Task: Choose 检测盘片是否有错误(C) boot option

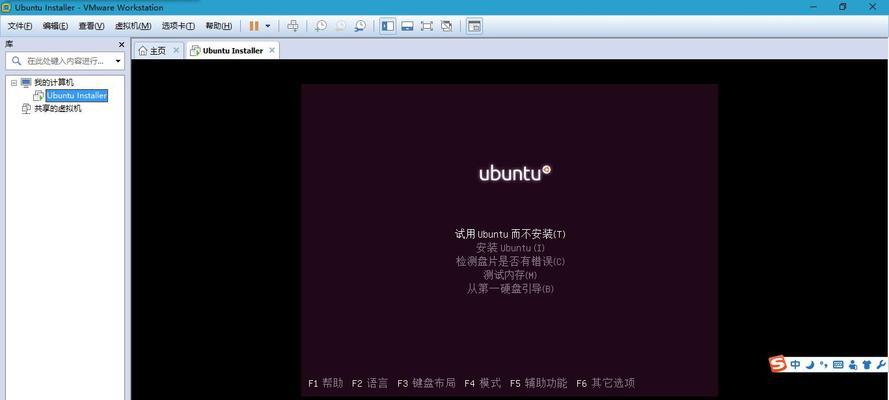Action: tap(510, 261)
